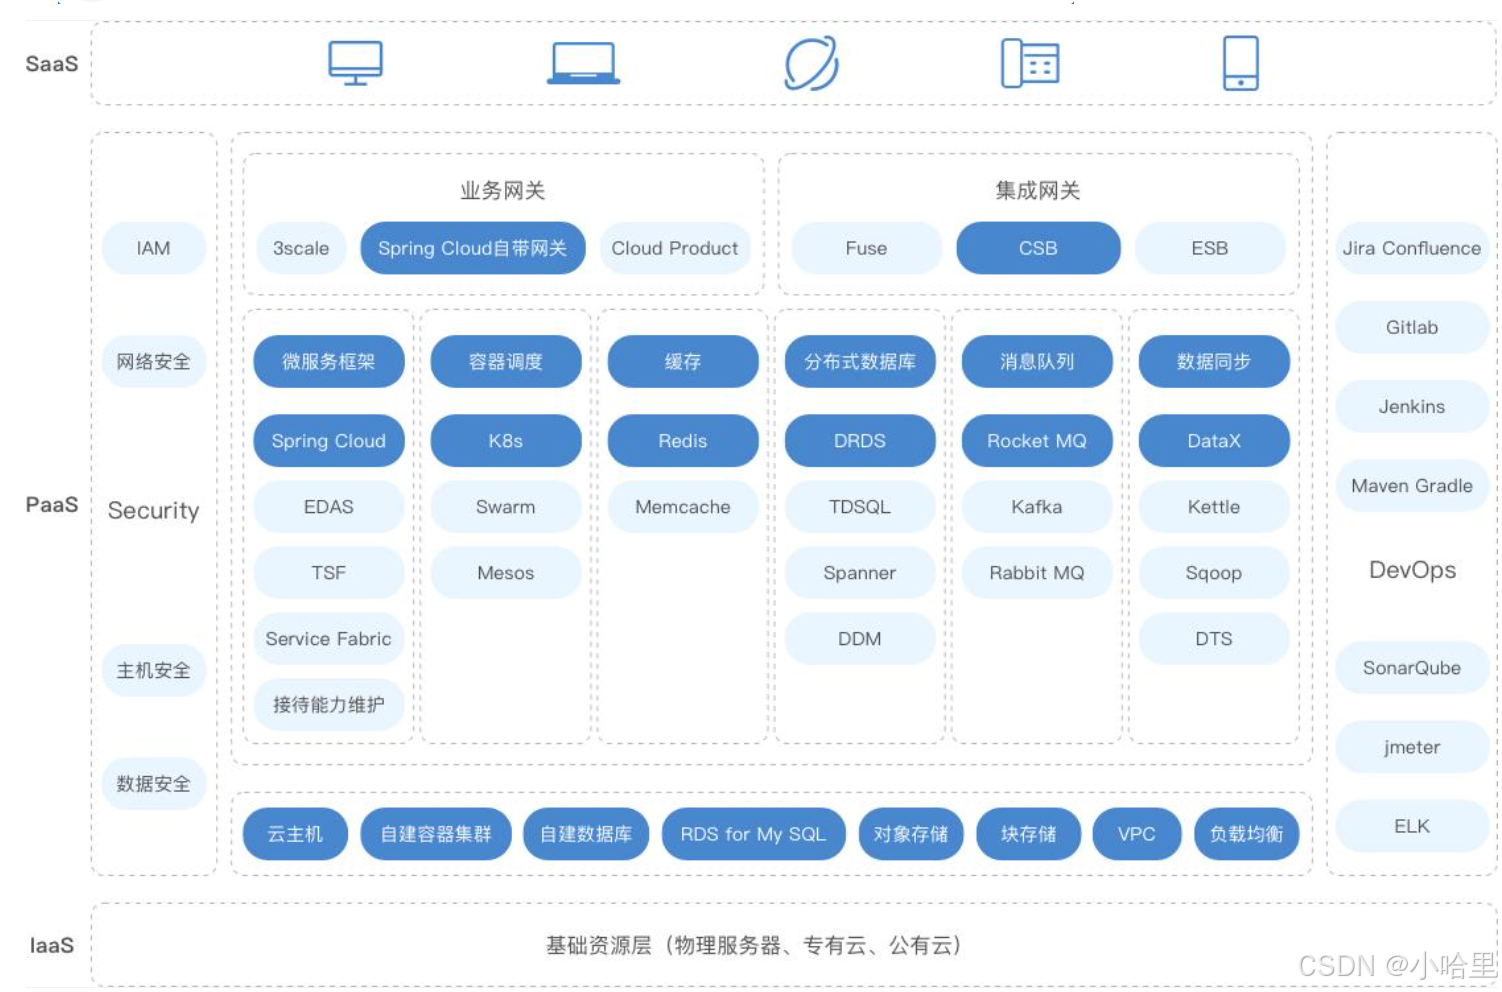This screenshot has width=1502, height=992.
Task: Select the 网络安全 pill
Action: tap(153, 361)
